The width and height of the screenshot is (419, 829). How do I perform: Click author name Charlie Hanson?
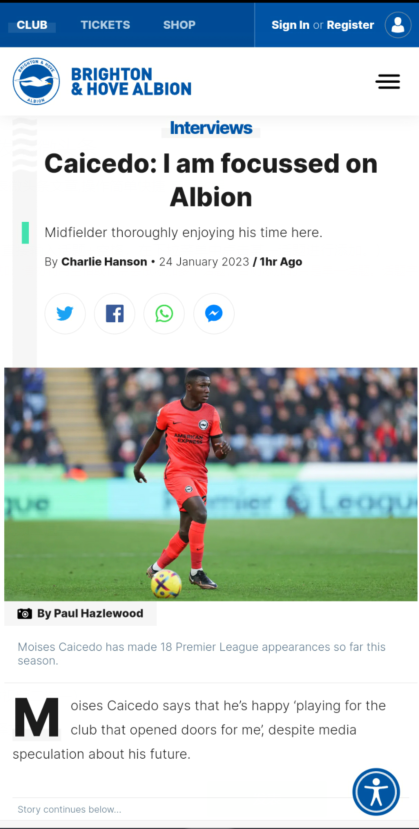pyautogui.click(x=104, y=262)
